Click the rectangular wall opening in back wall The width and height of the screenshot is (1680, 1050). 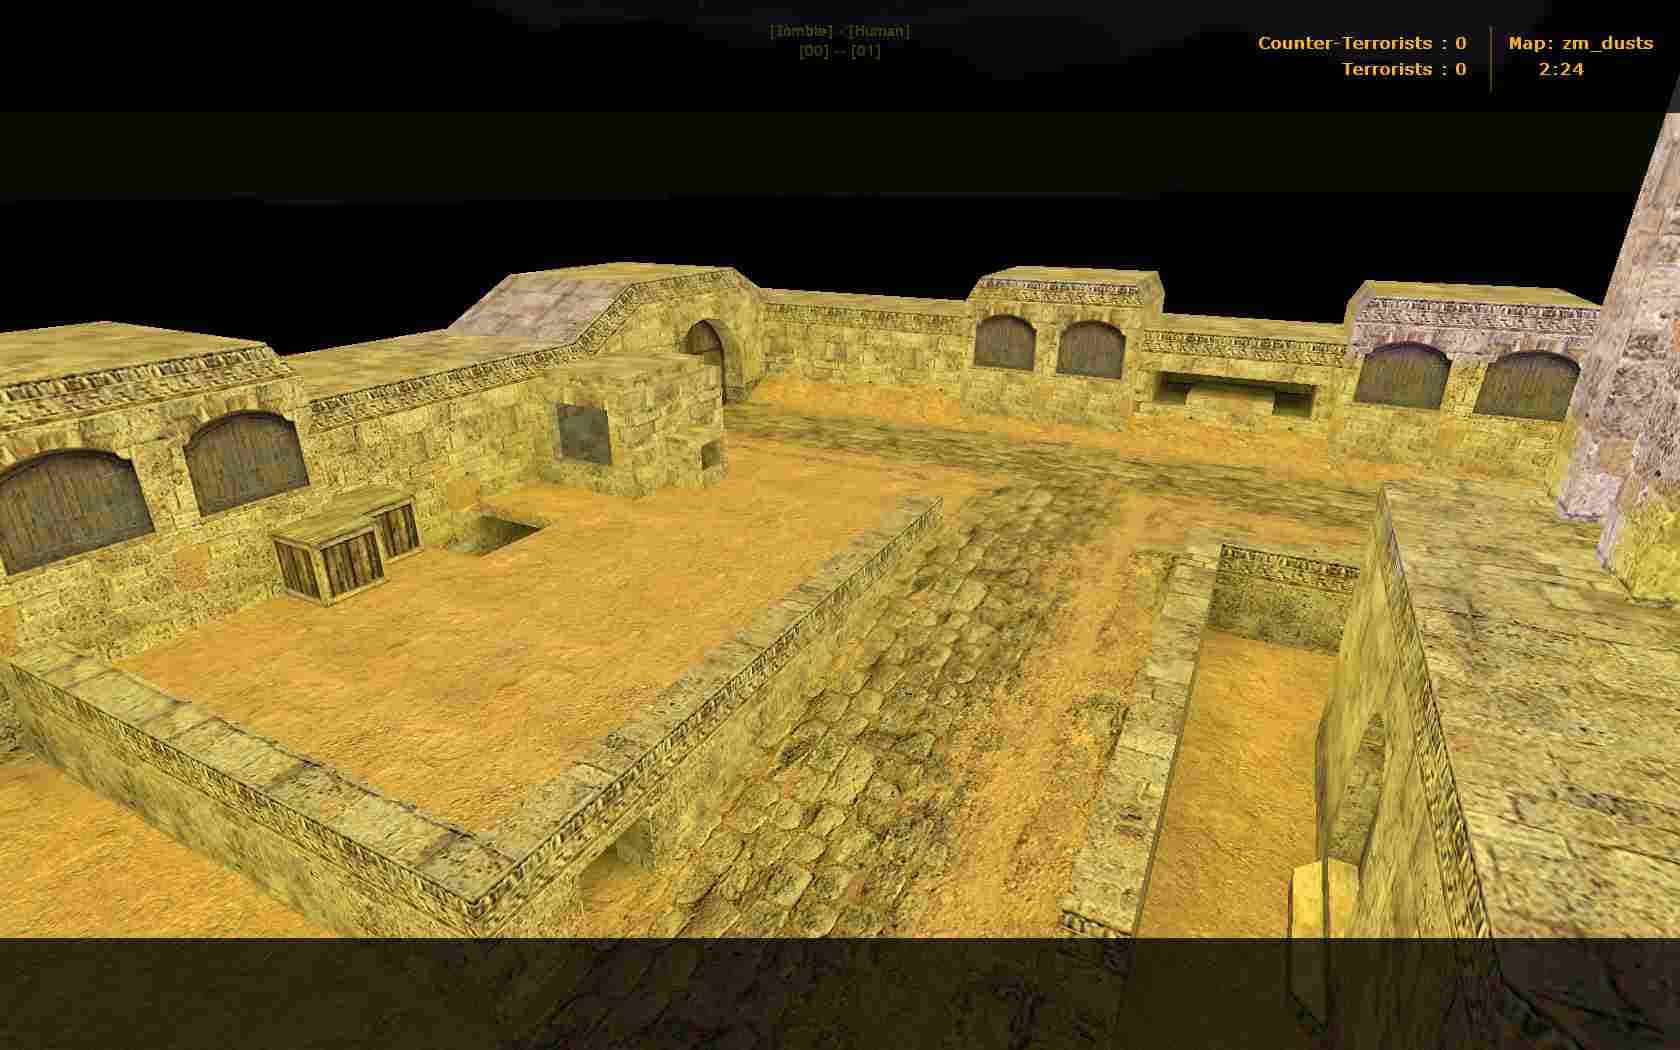[1234, 392]
